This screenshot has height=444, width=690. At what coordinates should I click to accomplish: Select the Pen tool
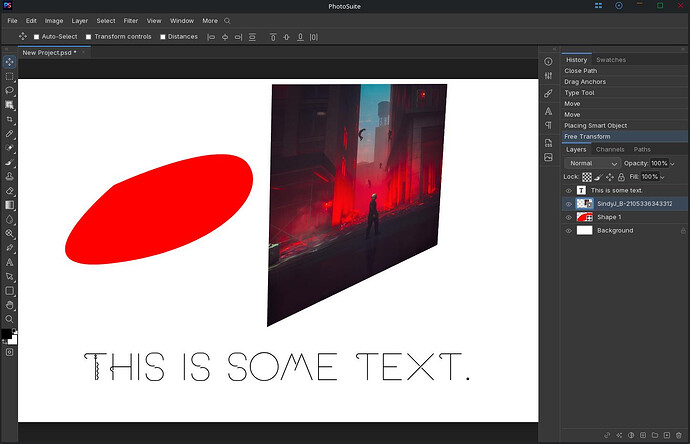[9, 248]
